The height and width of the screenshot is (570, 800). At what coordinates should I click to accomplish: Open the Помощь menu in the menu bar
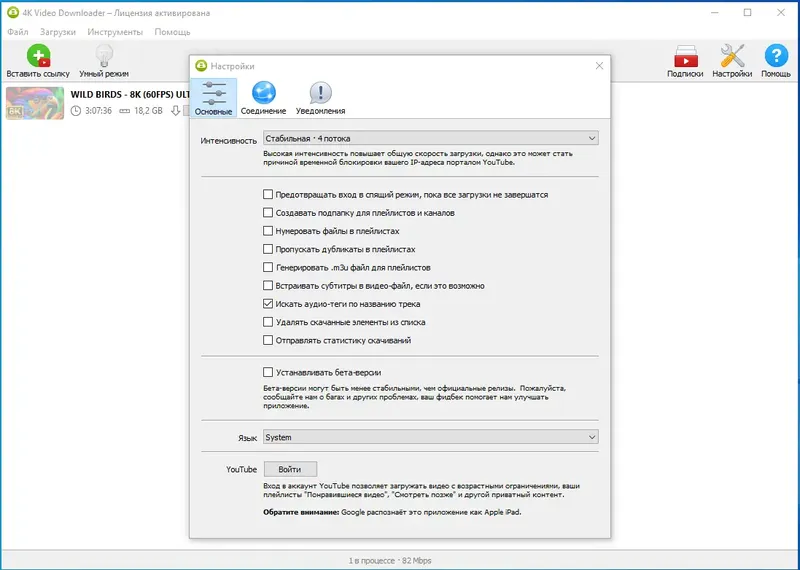pyautogui.click(x=172, y=32)
